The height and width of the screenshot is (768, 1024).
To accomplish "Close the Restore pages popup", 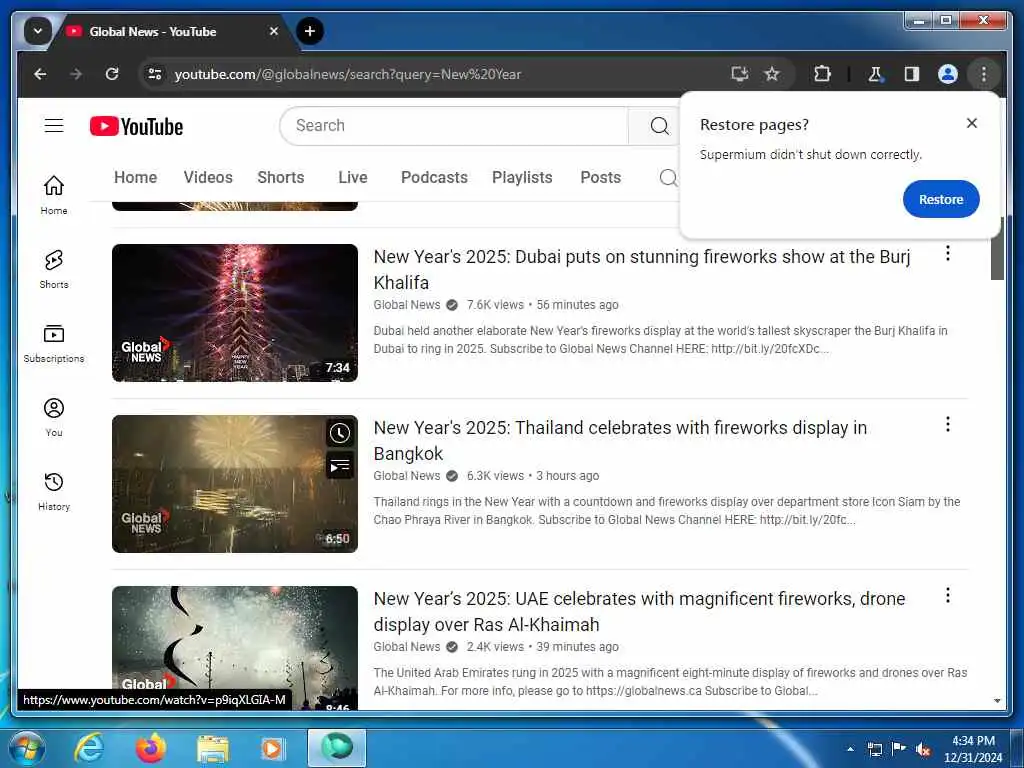I will click(x=972, y=123).
